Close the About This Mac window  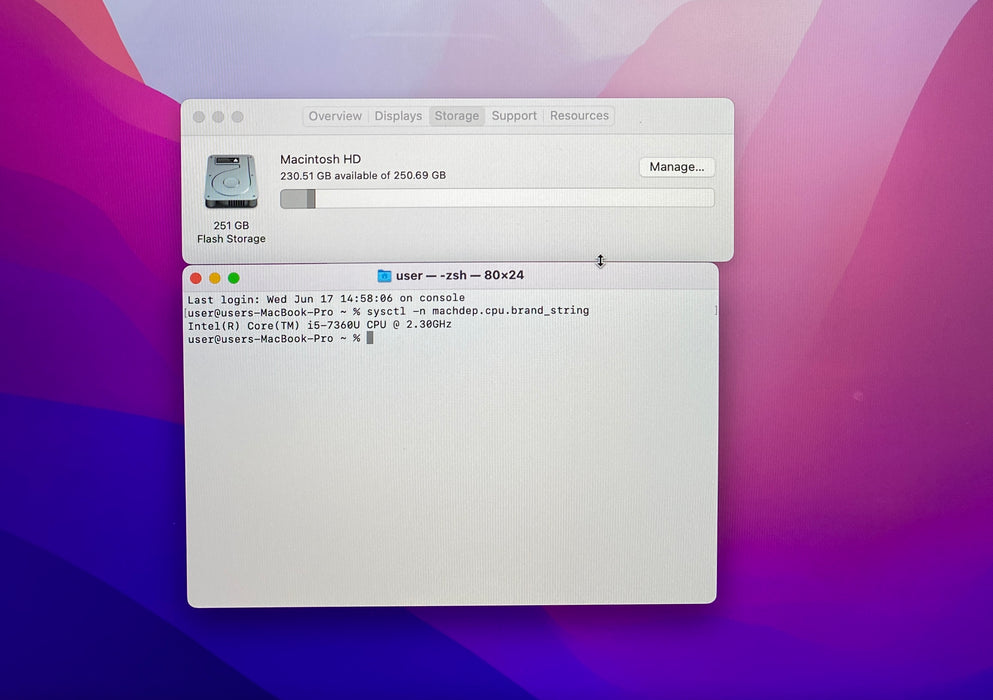coord(199,117)
